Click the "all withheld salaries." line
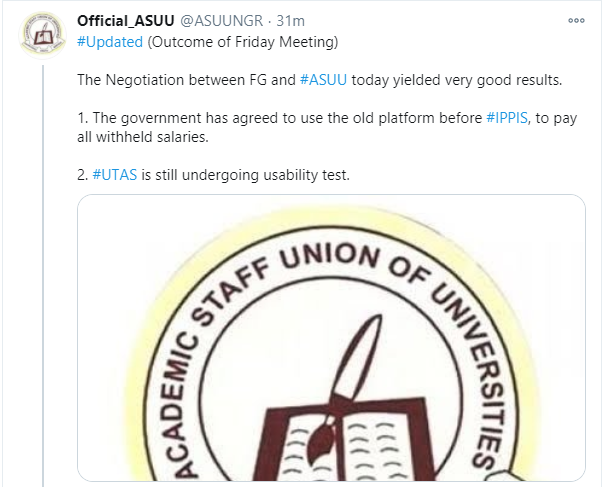607x487 pixels. click(143, 136)
